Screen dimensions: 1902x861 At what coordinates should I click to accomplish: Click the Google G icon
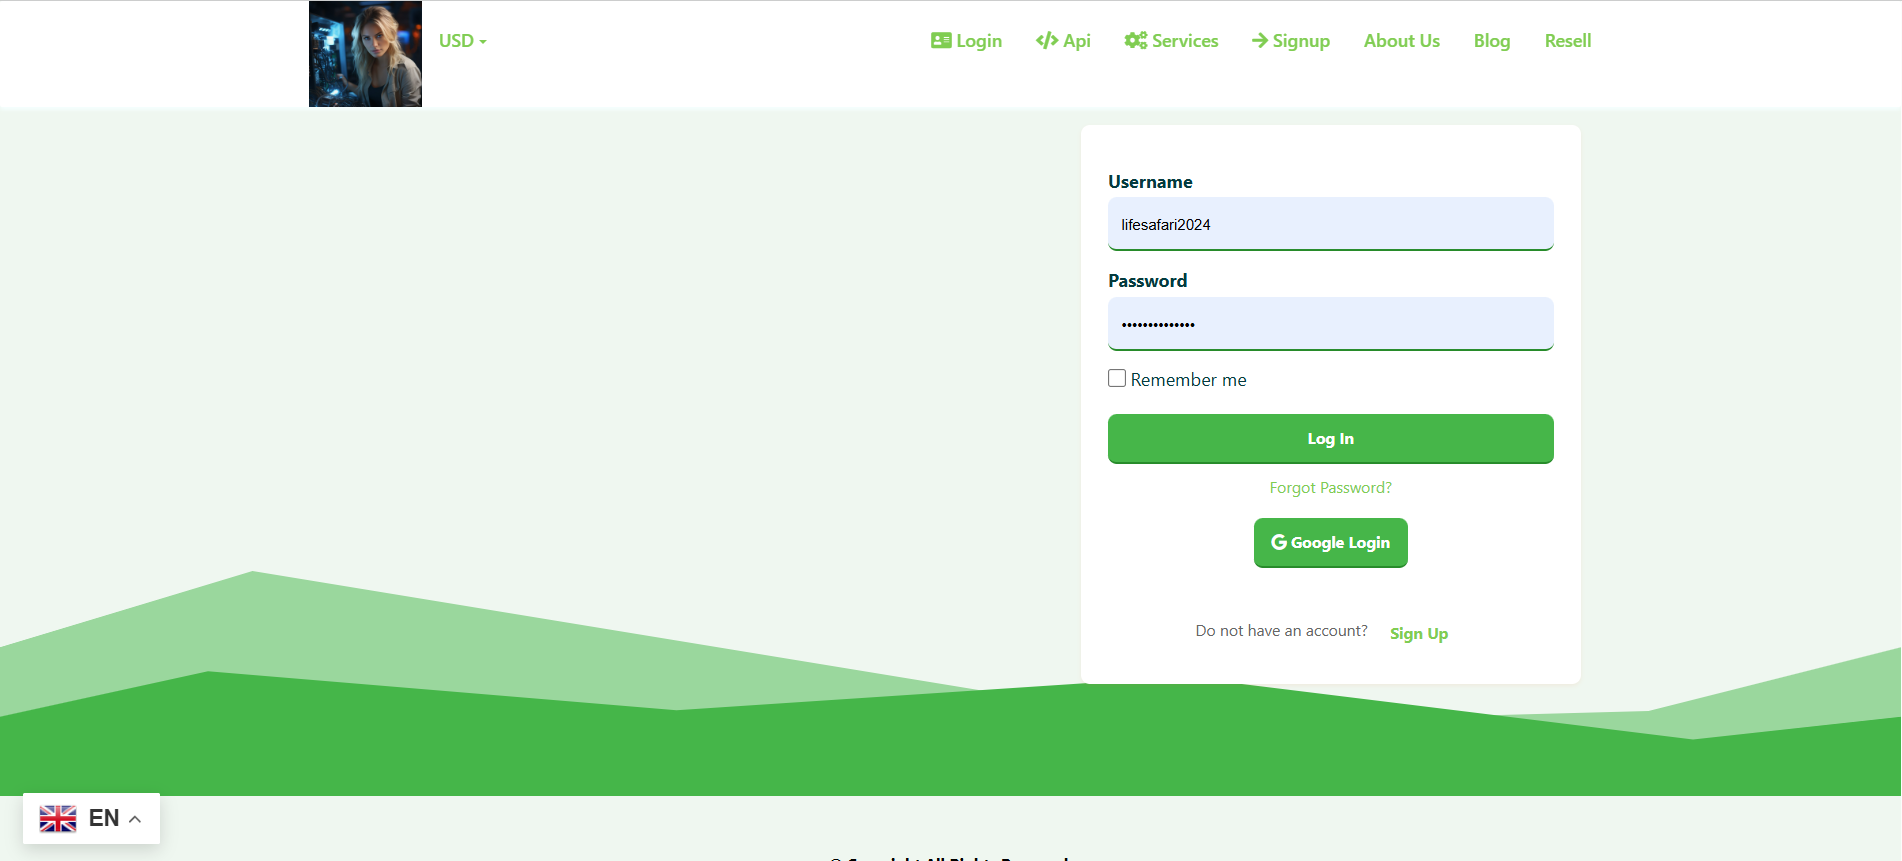(x=1278, y=542)
